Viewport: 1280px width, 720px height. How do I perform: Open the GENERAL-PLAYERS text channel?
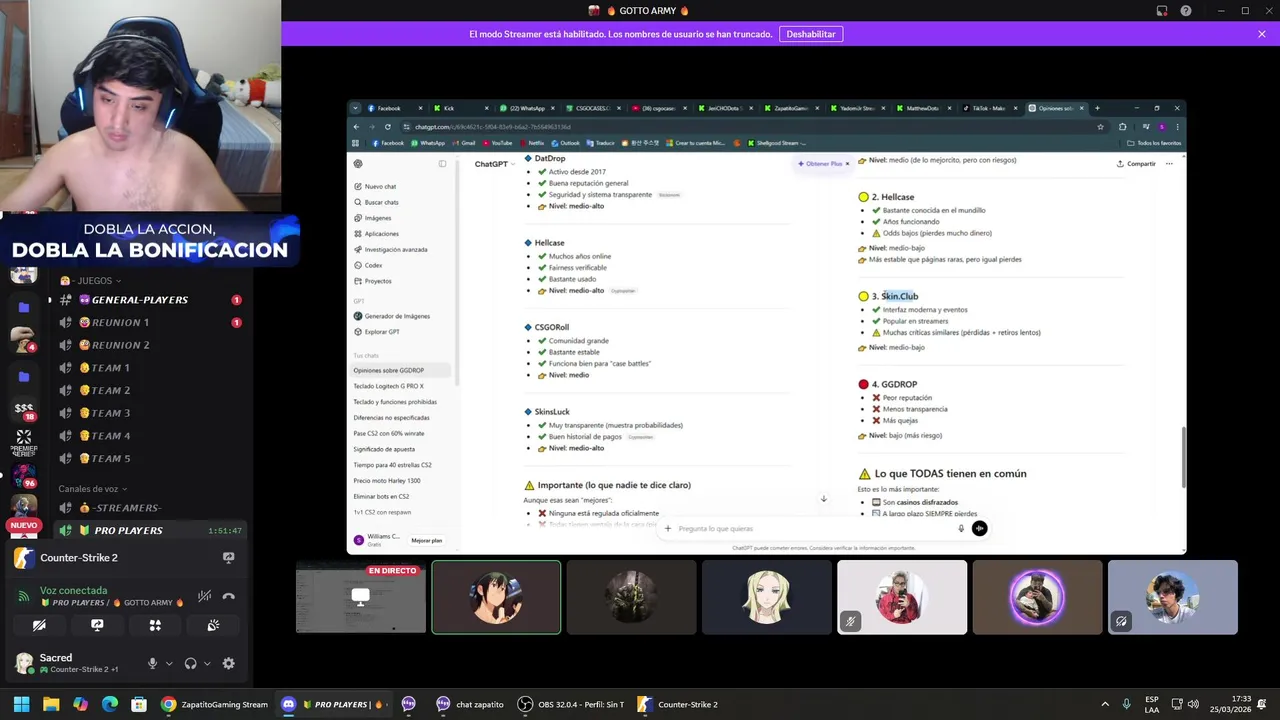point(148,300)
